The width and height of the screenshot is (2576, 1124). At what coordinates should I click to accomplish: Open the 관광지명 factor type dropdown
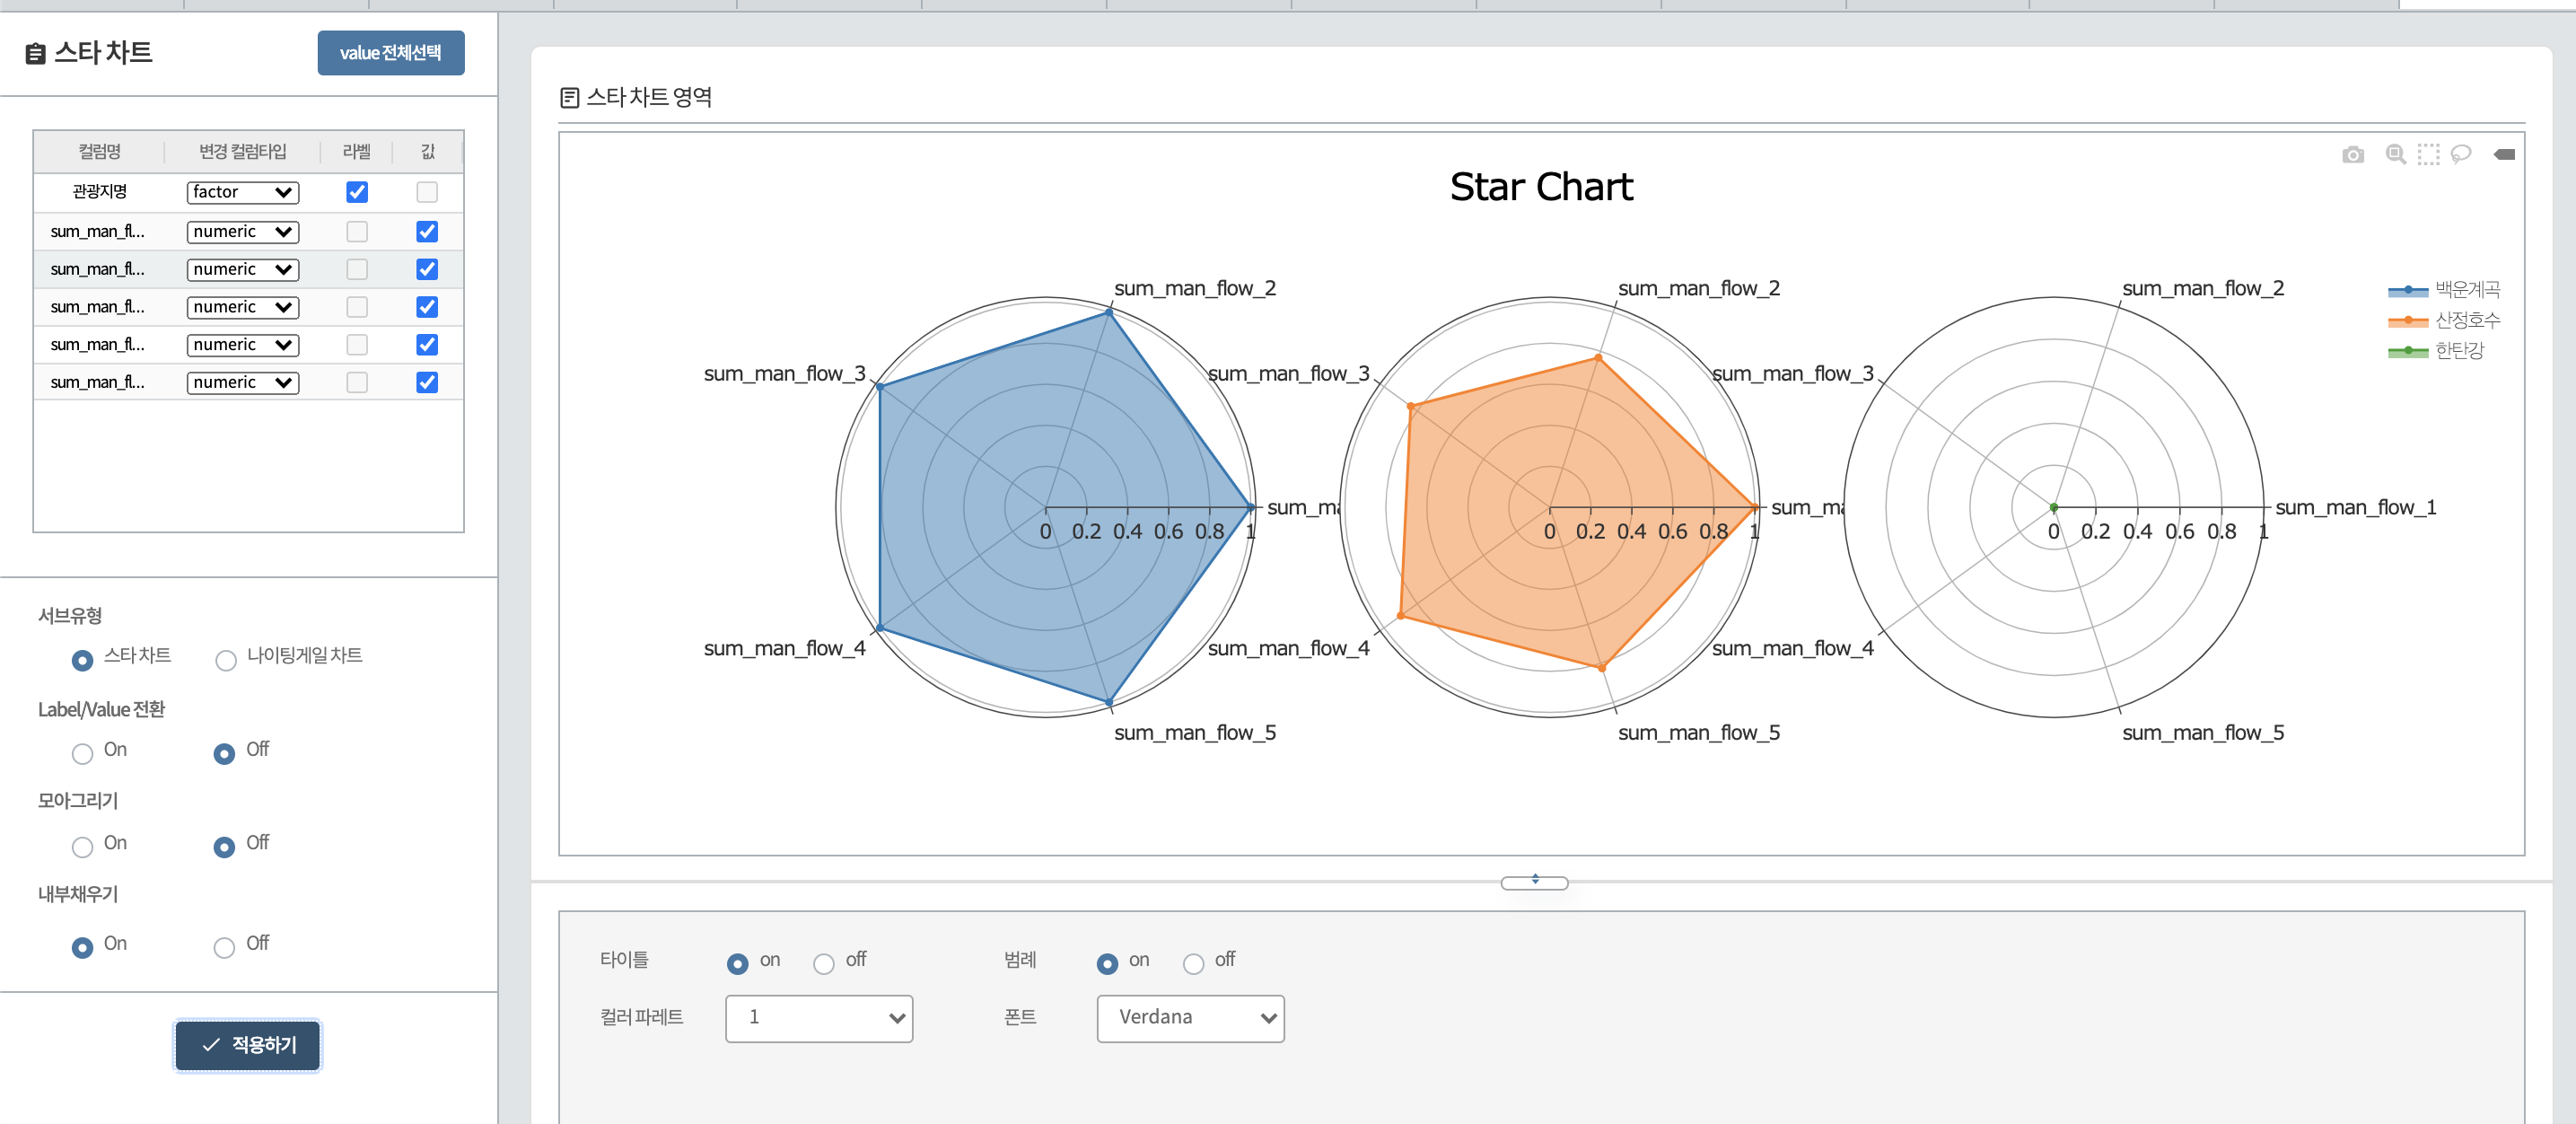[x=242, y=192]
